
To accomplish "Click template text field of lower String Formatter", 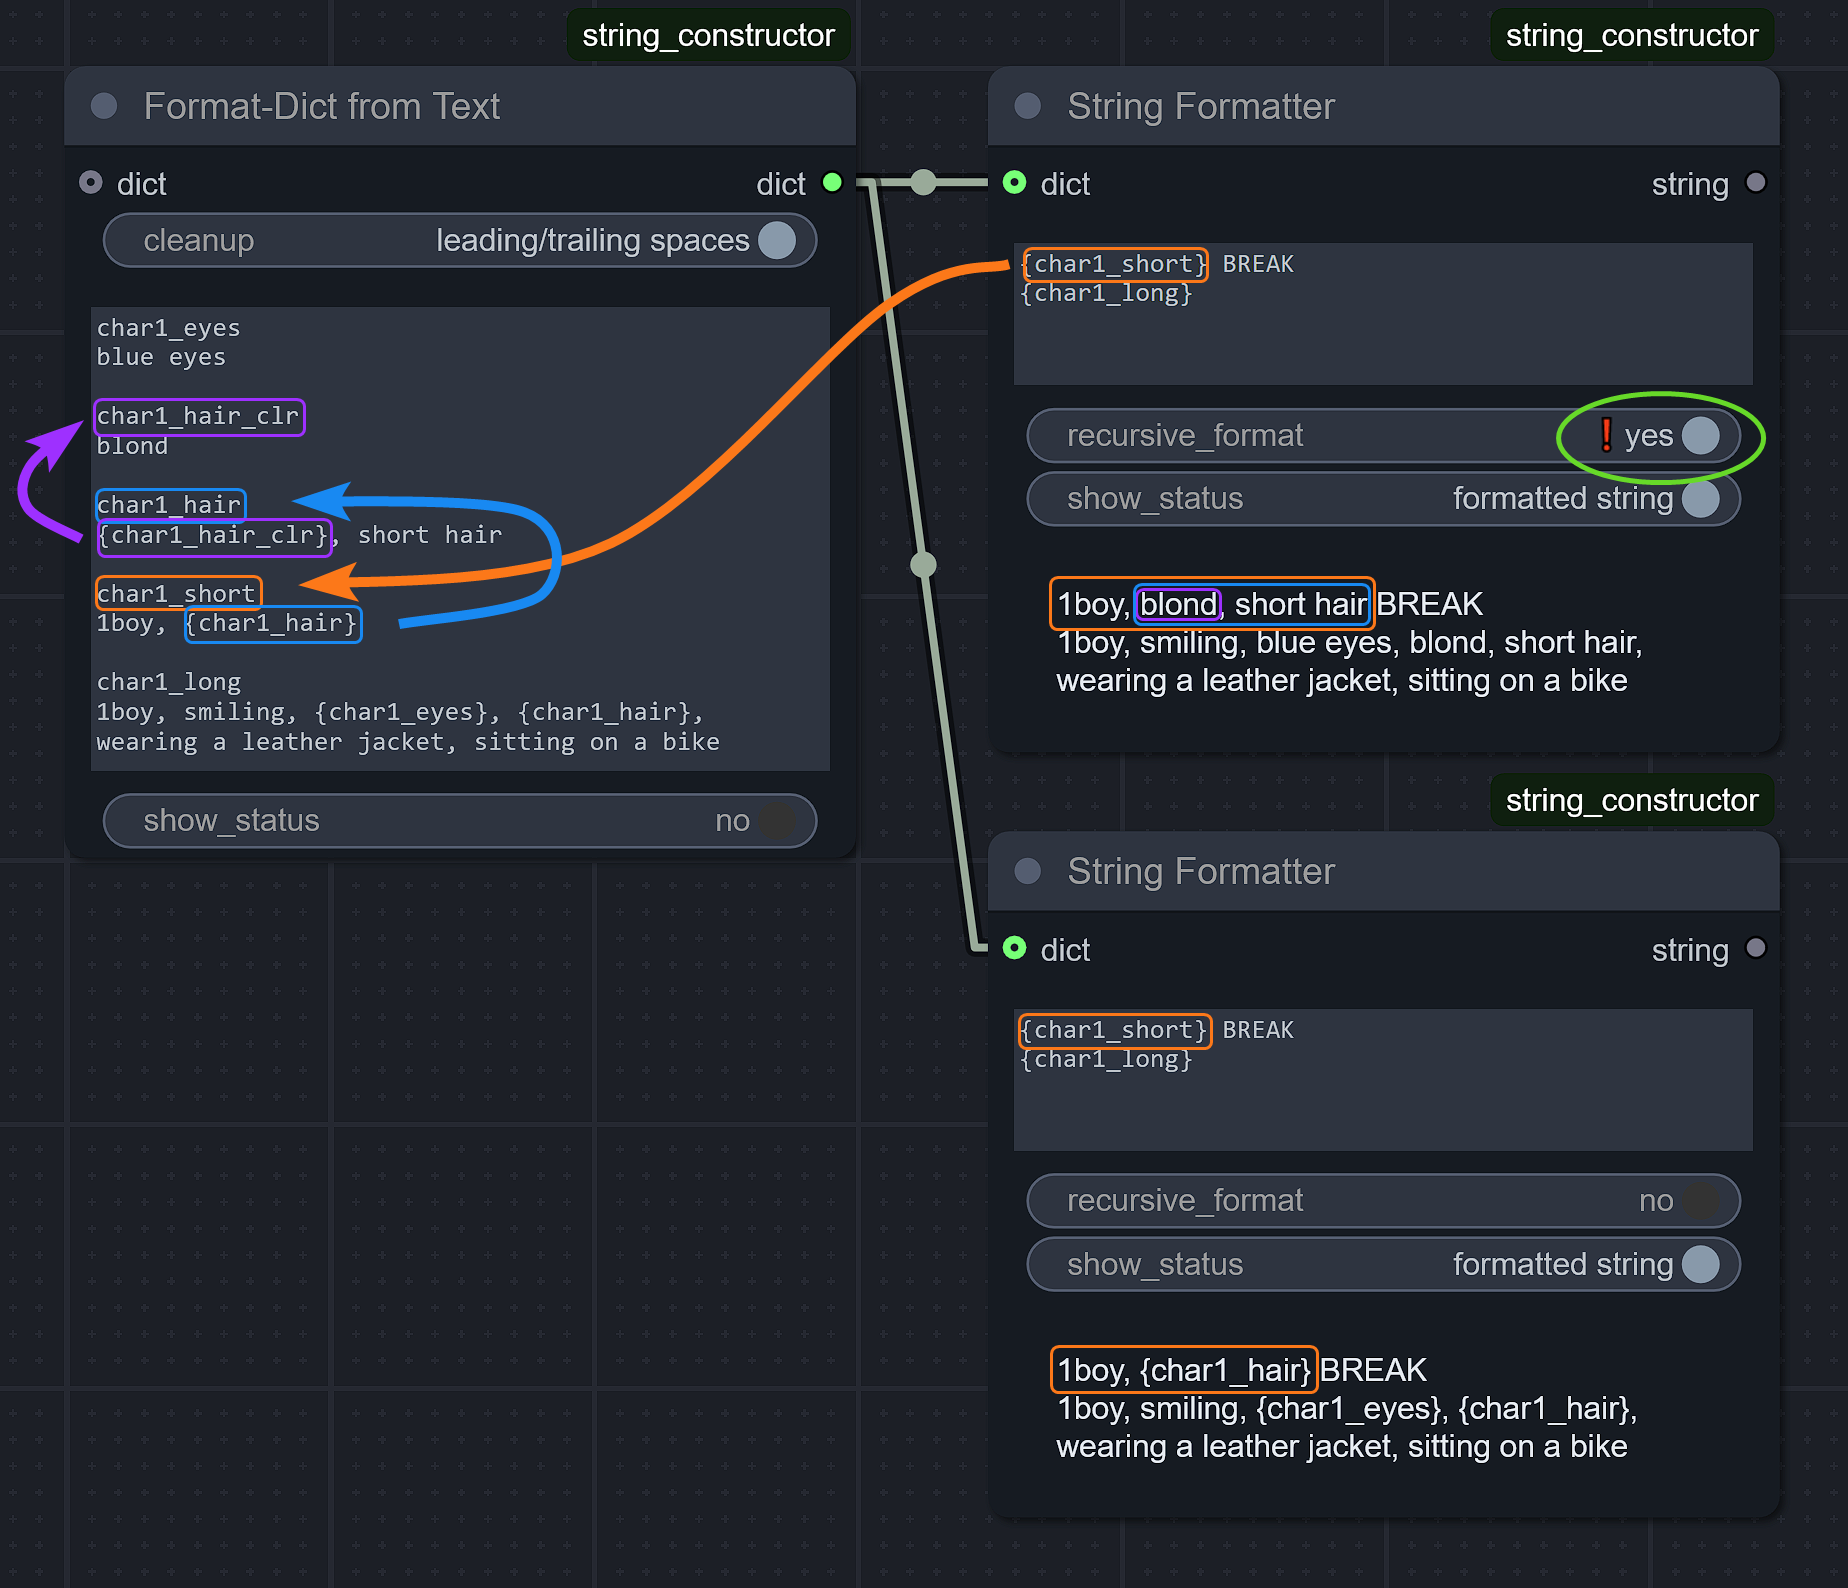I will pos(1383,1080).
